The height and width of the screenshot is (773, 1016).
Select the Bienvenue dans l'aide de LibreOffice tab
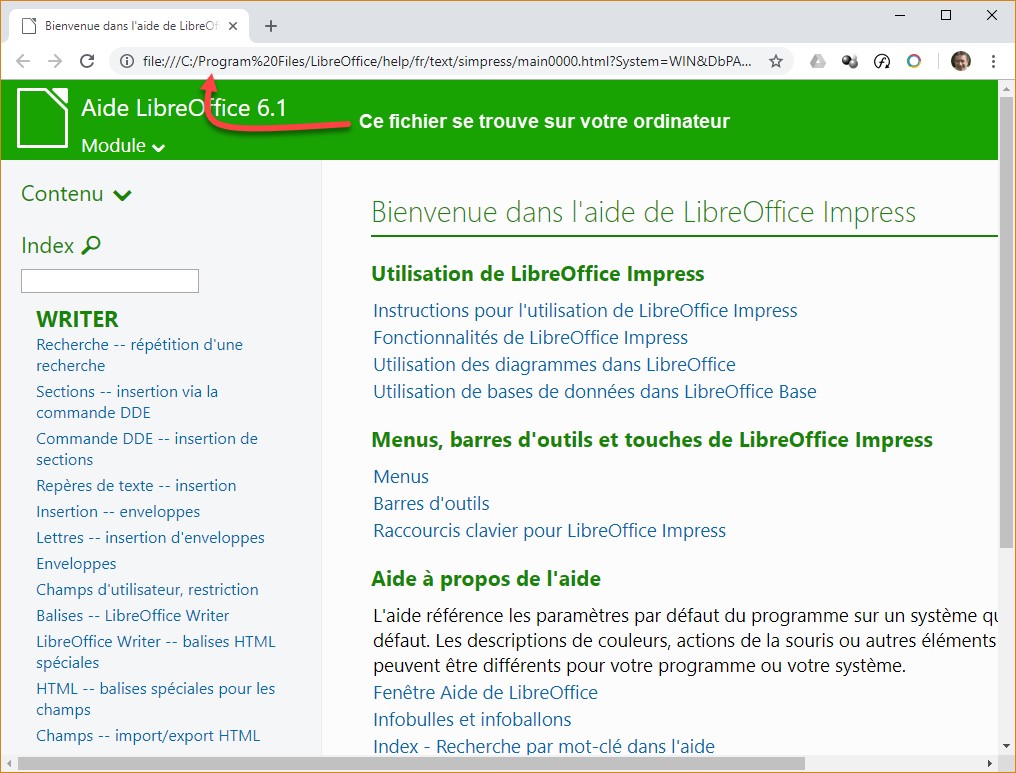[125, 26]
